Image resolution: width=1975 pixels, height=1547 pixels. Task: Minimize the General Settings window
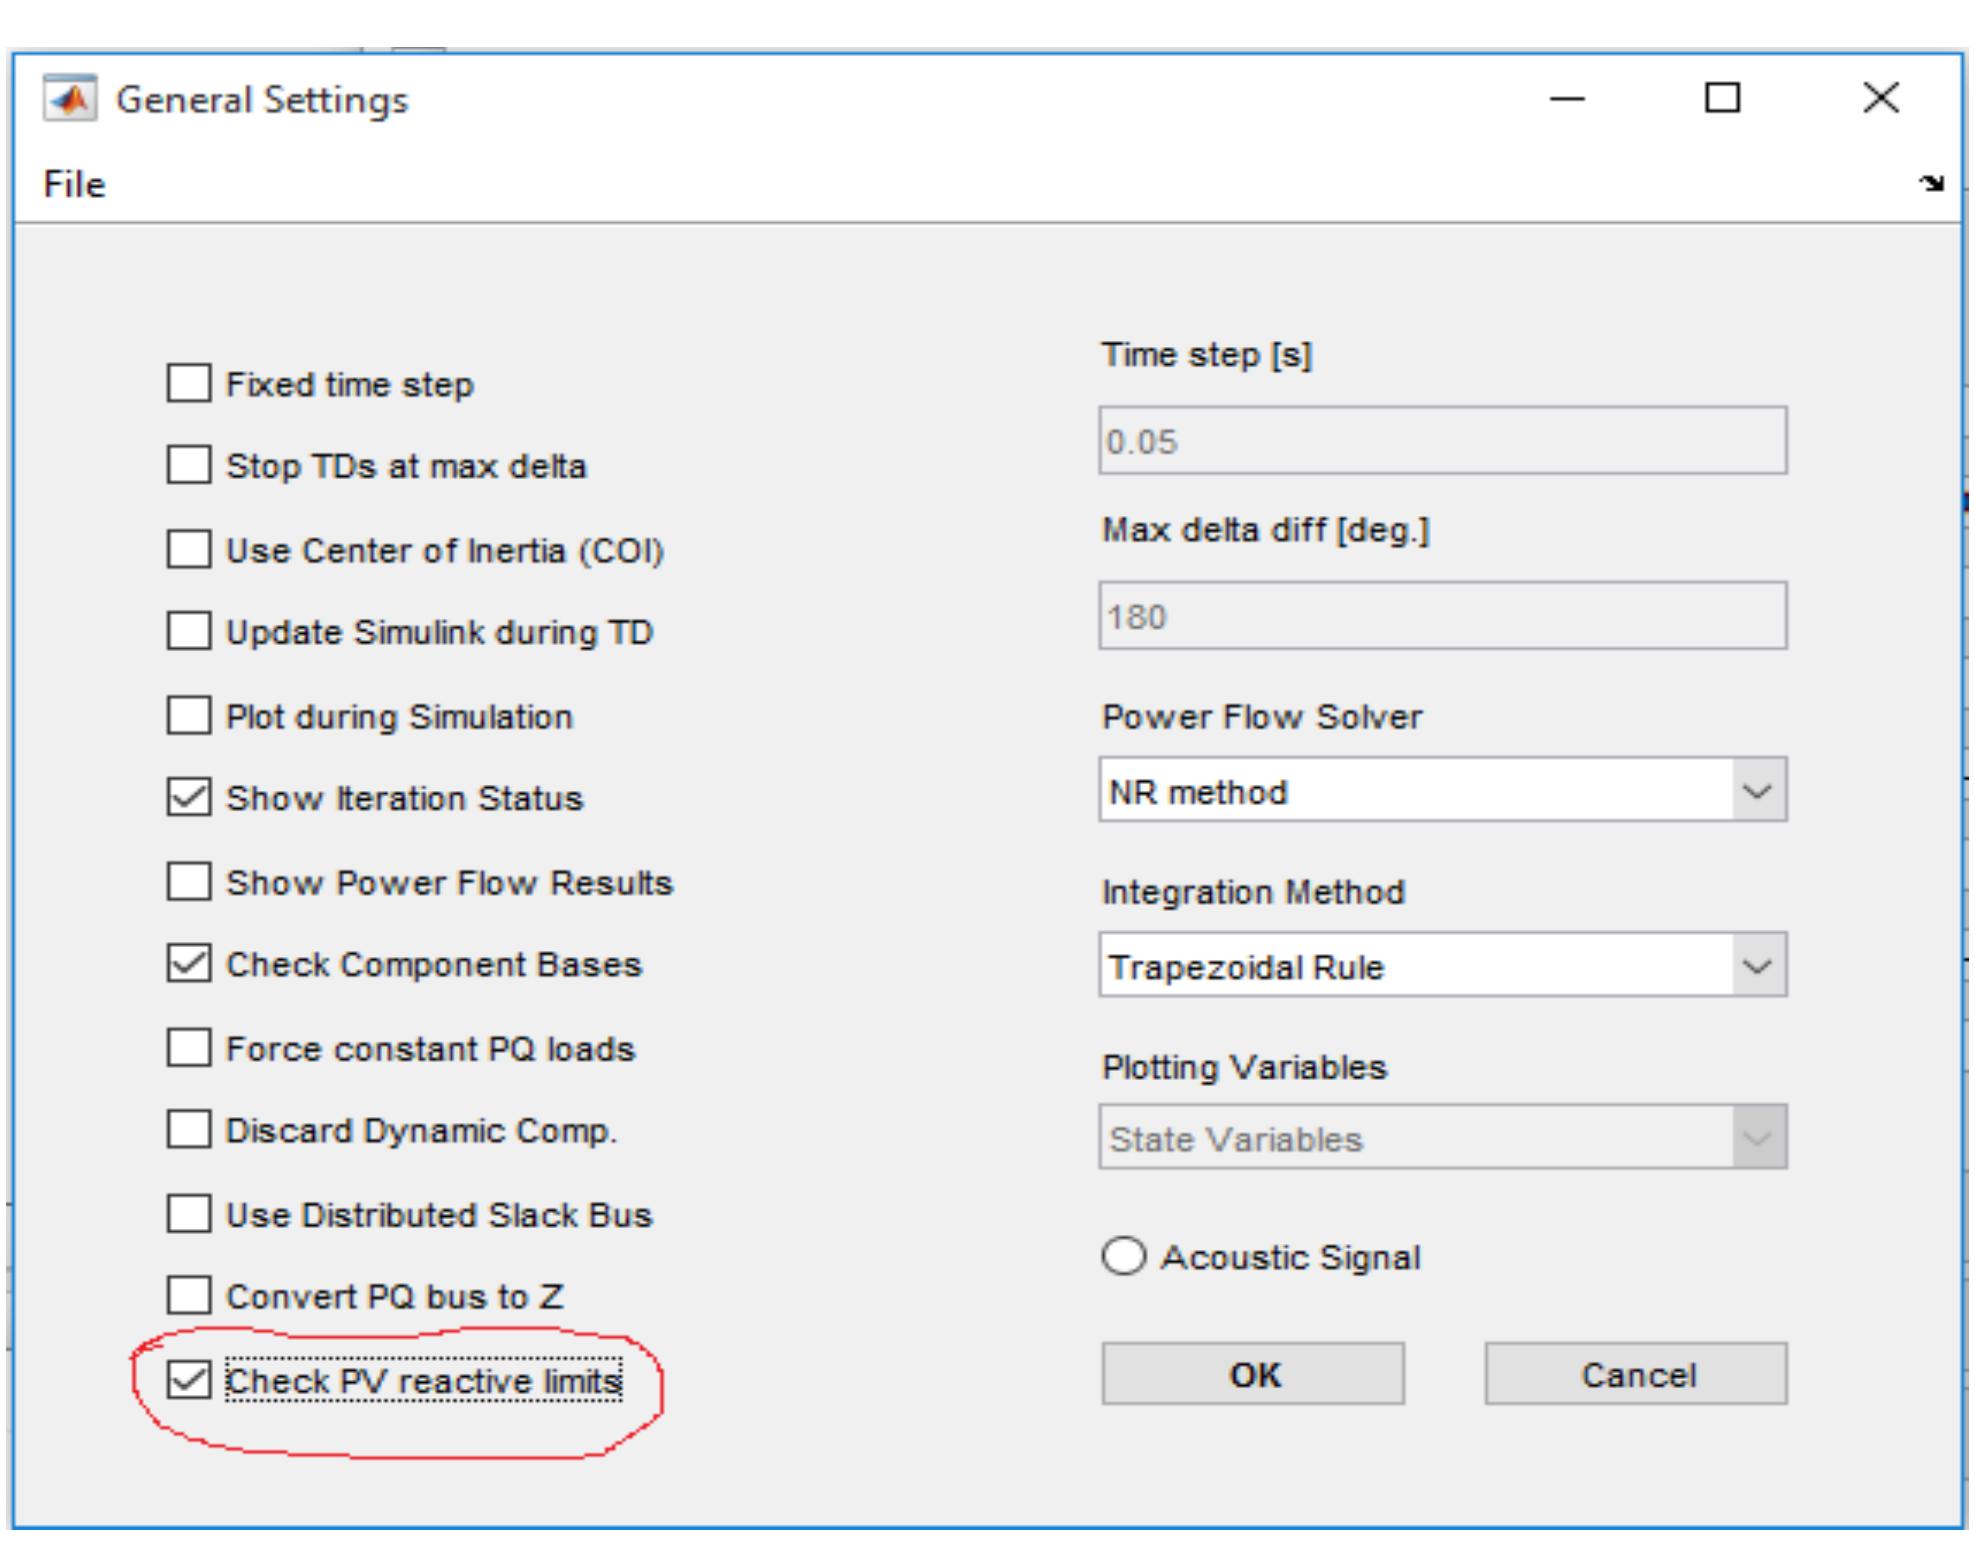pyautogui.click(x=1566, y=98)
